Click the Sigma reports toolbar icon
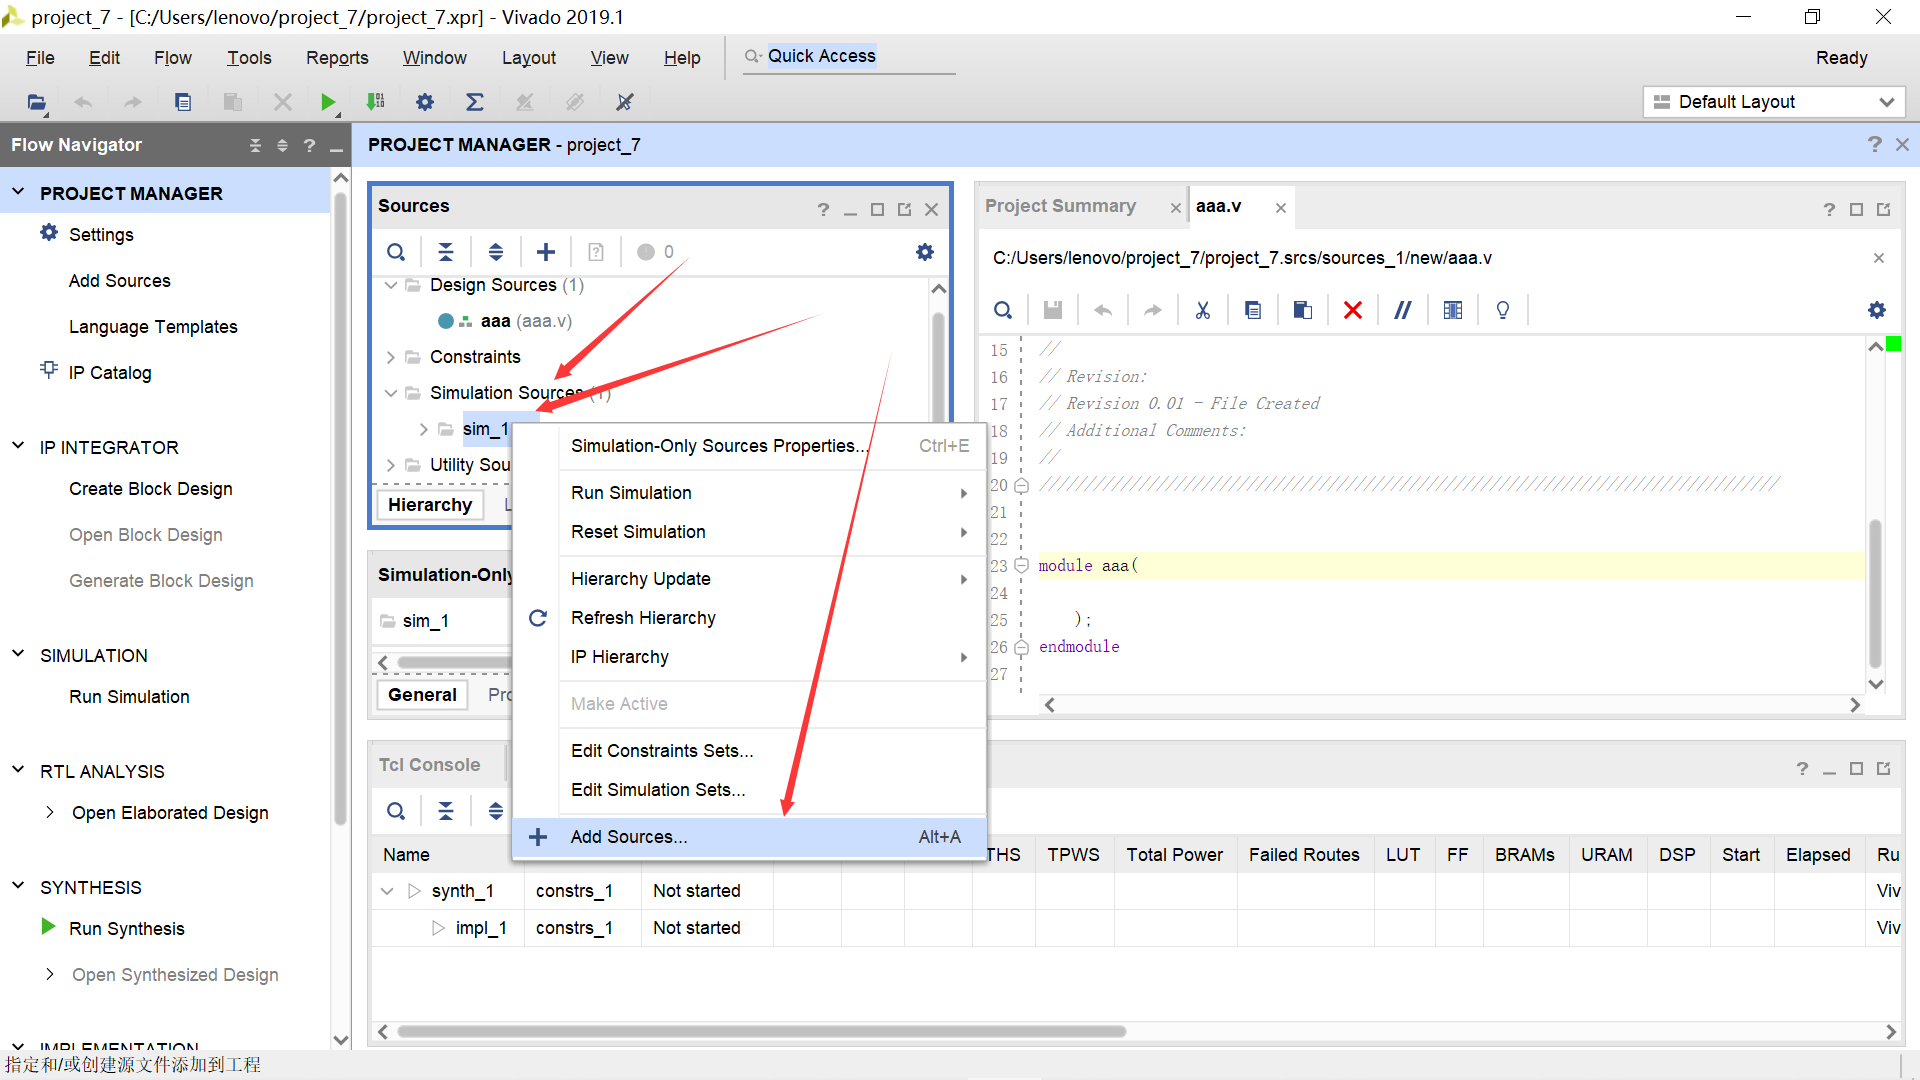Screen dimensions: 1920x1080 (474, 102)
